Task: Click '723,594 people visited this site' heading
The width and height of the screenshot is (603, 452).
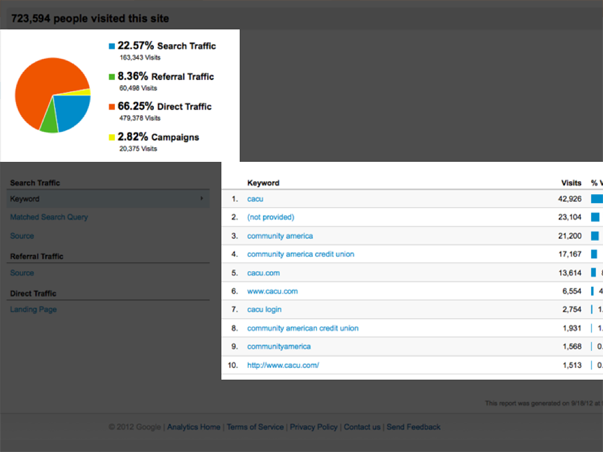Action: click(x=90, y=18)
